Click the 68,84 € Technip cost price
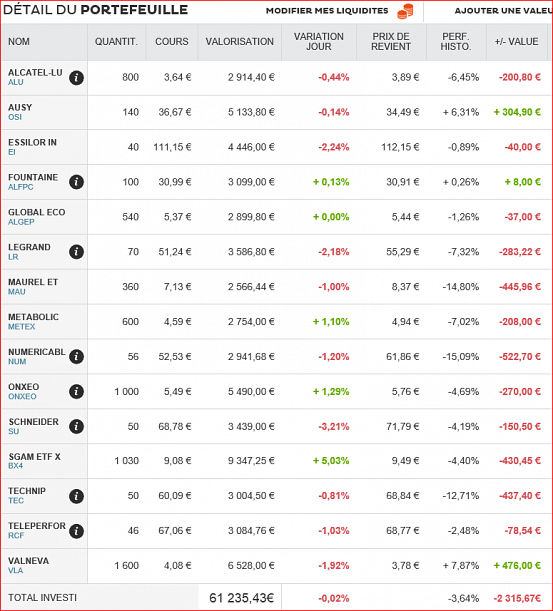The image size is (553, 611). (403, 496)
